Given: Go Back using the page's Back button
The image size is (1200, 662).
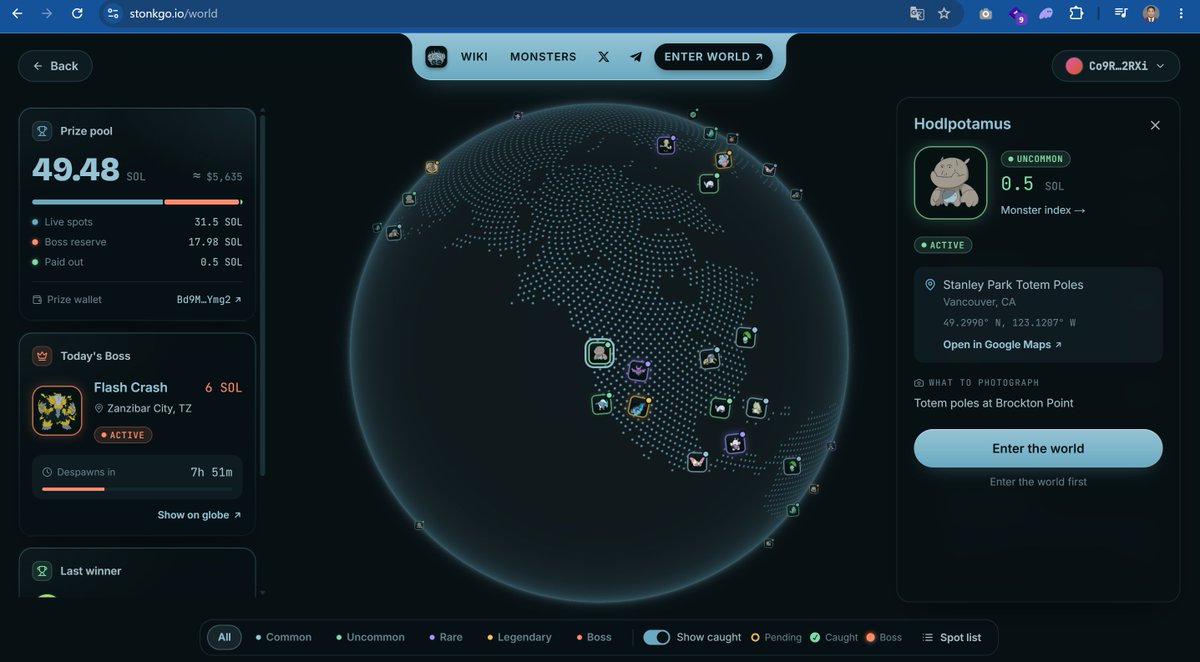Looking at the screenshot, I should pyautogui.click(x=55, y=66).
